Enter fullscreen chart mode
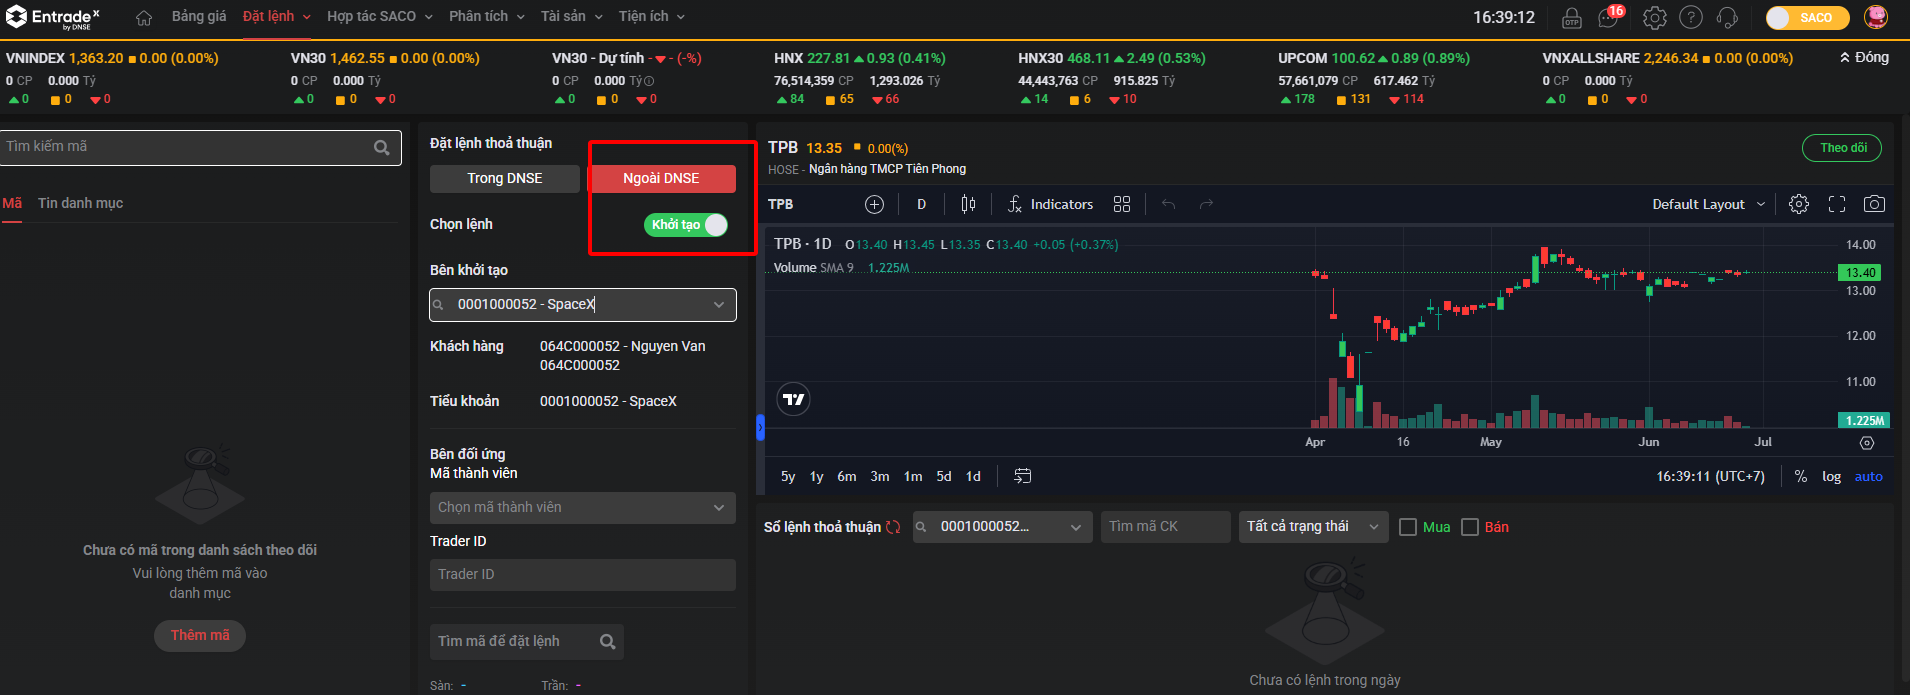 pos(1837,204)
